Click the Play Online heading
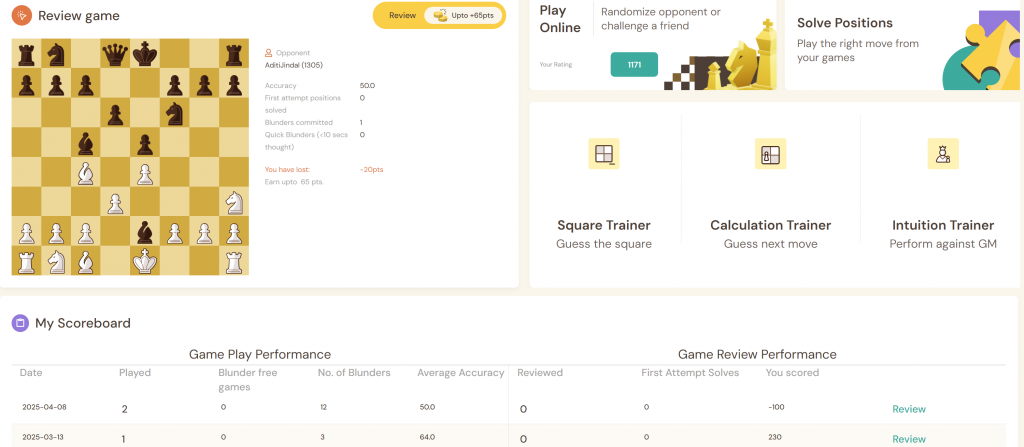This screenshot has width=1024, height=447. click(x=560, y=19)
